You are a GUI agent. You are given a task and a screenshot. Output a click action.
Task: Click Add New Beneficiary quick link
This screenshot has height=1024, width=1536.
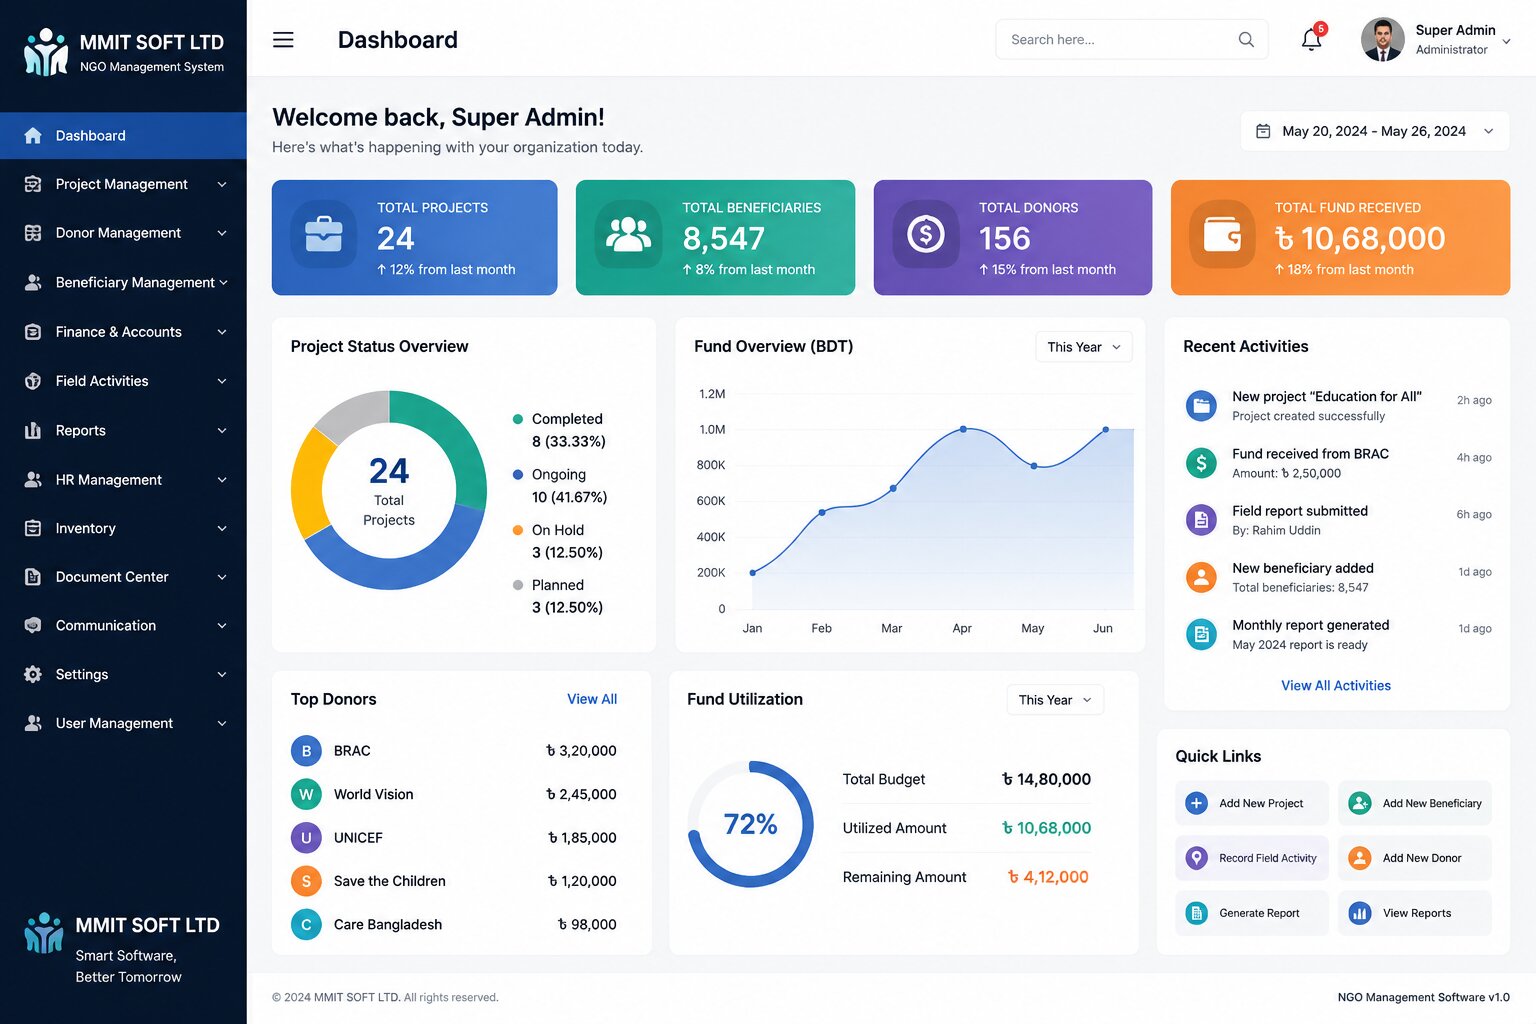1415,803
